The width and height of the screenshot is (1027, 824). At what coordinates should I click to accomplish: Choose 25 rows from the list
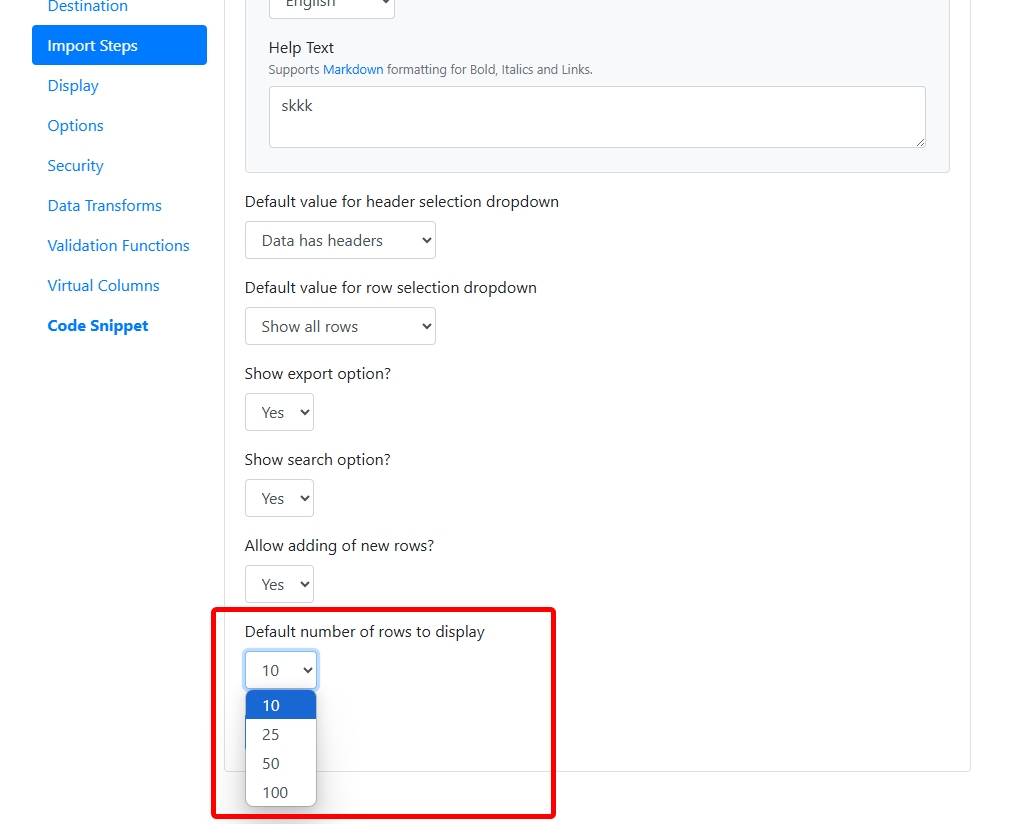[x=281, y=734]
